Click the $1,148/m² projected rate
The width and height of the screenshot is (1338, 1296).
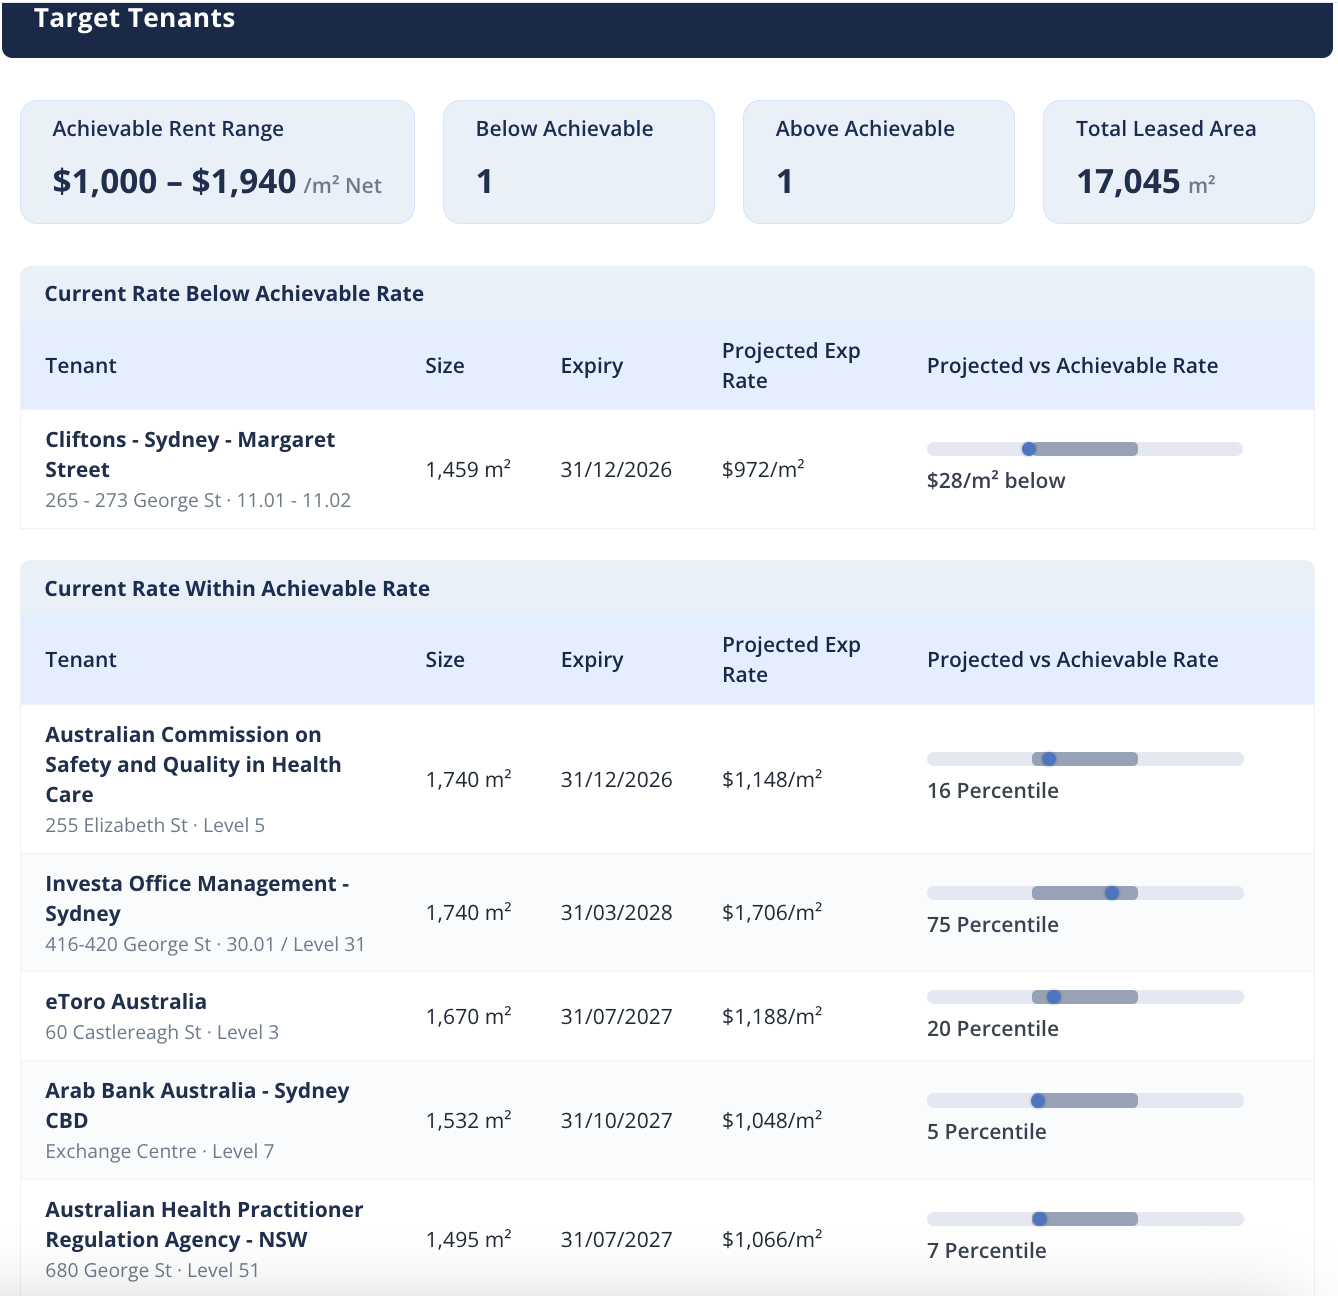[772, 779]
